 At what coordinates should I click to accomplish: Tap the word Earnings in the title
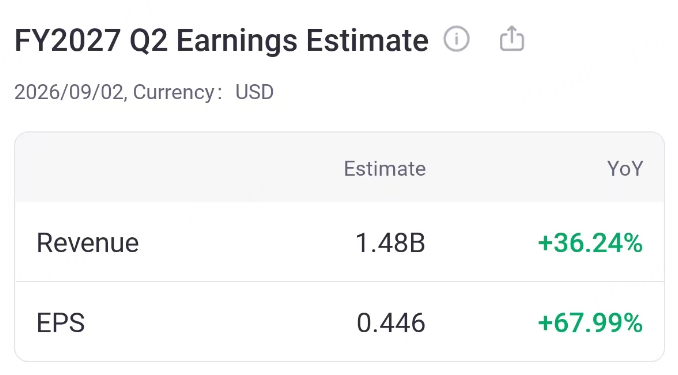237,42
